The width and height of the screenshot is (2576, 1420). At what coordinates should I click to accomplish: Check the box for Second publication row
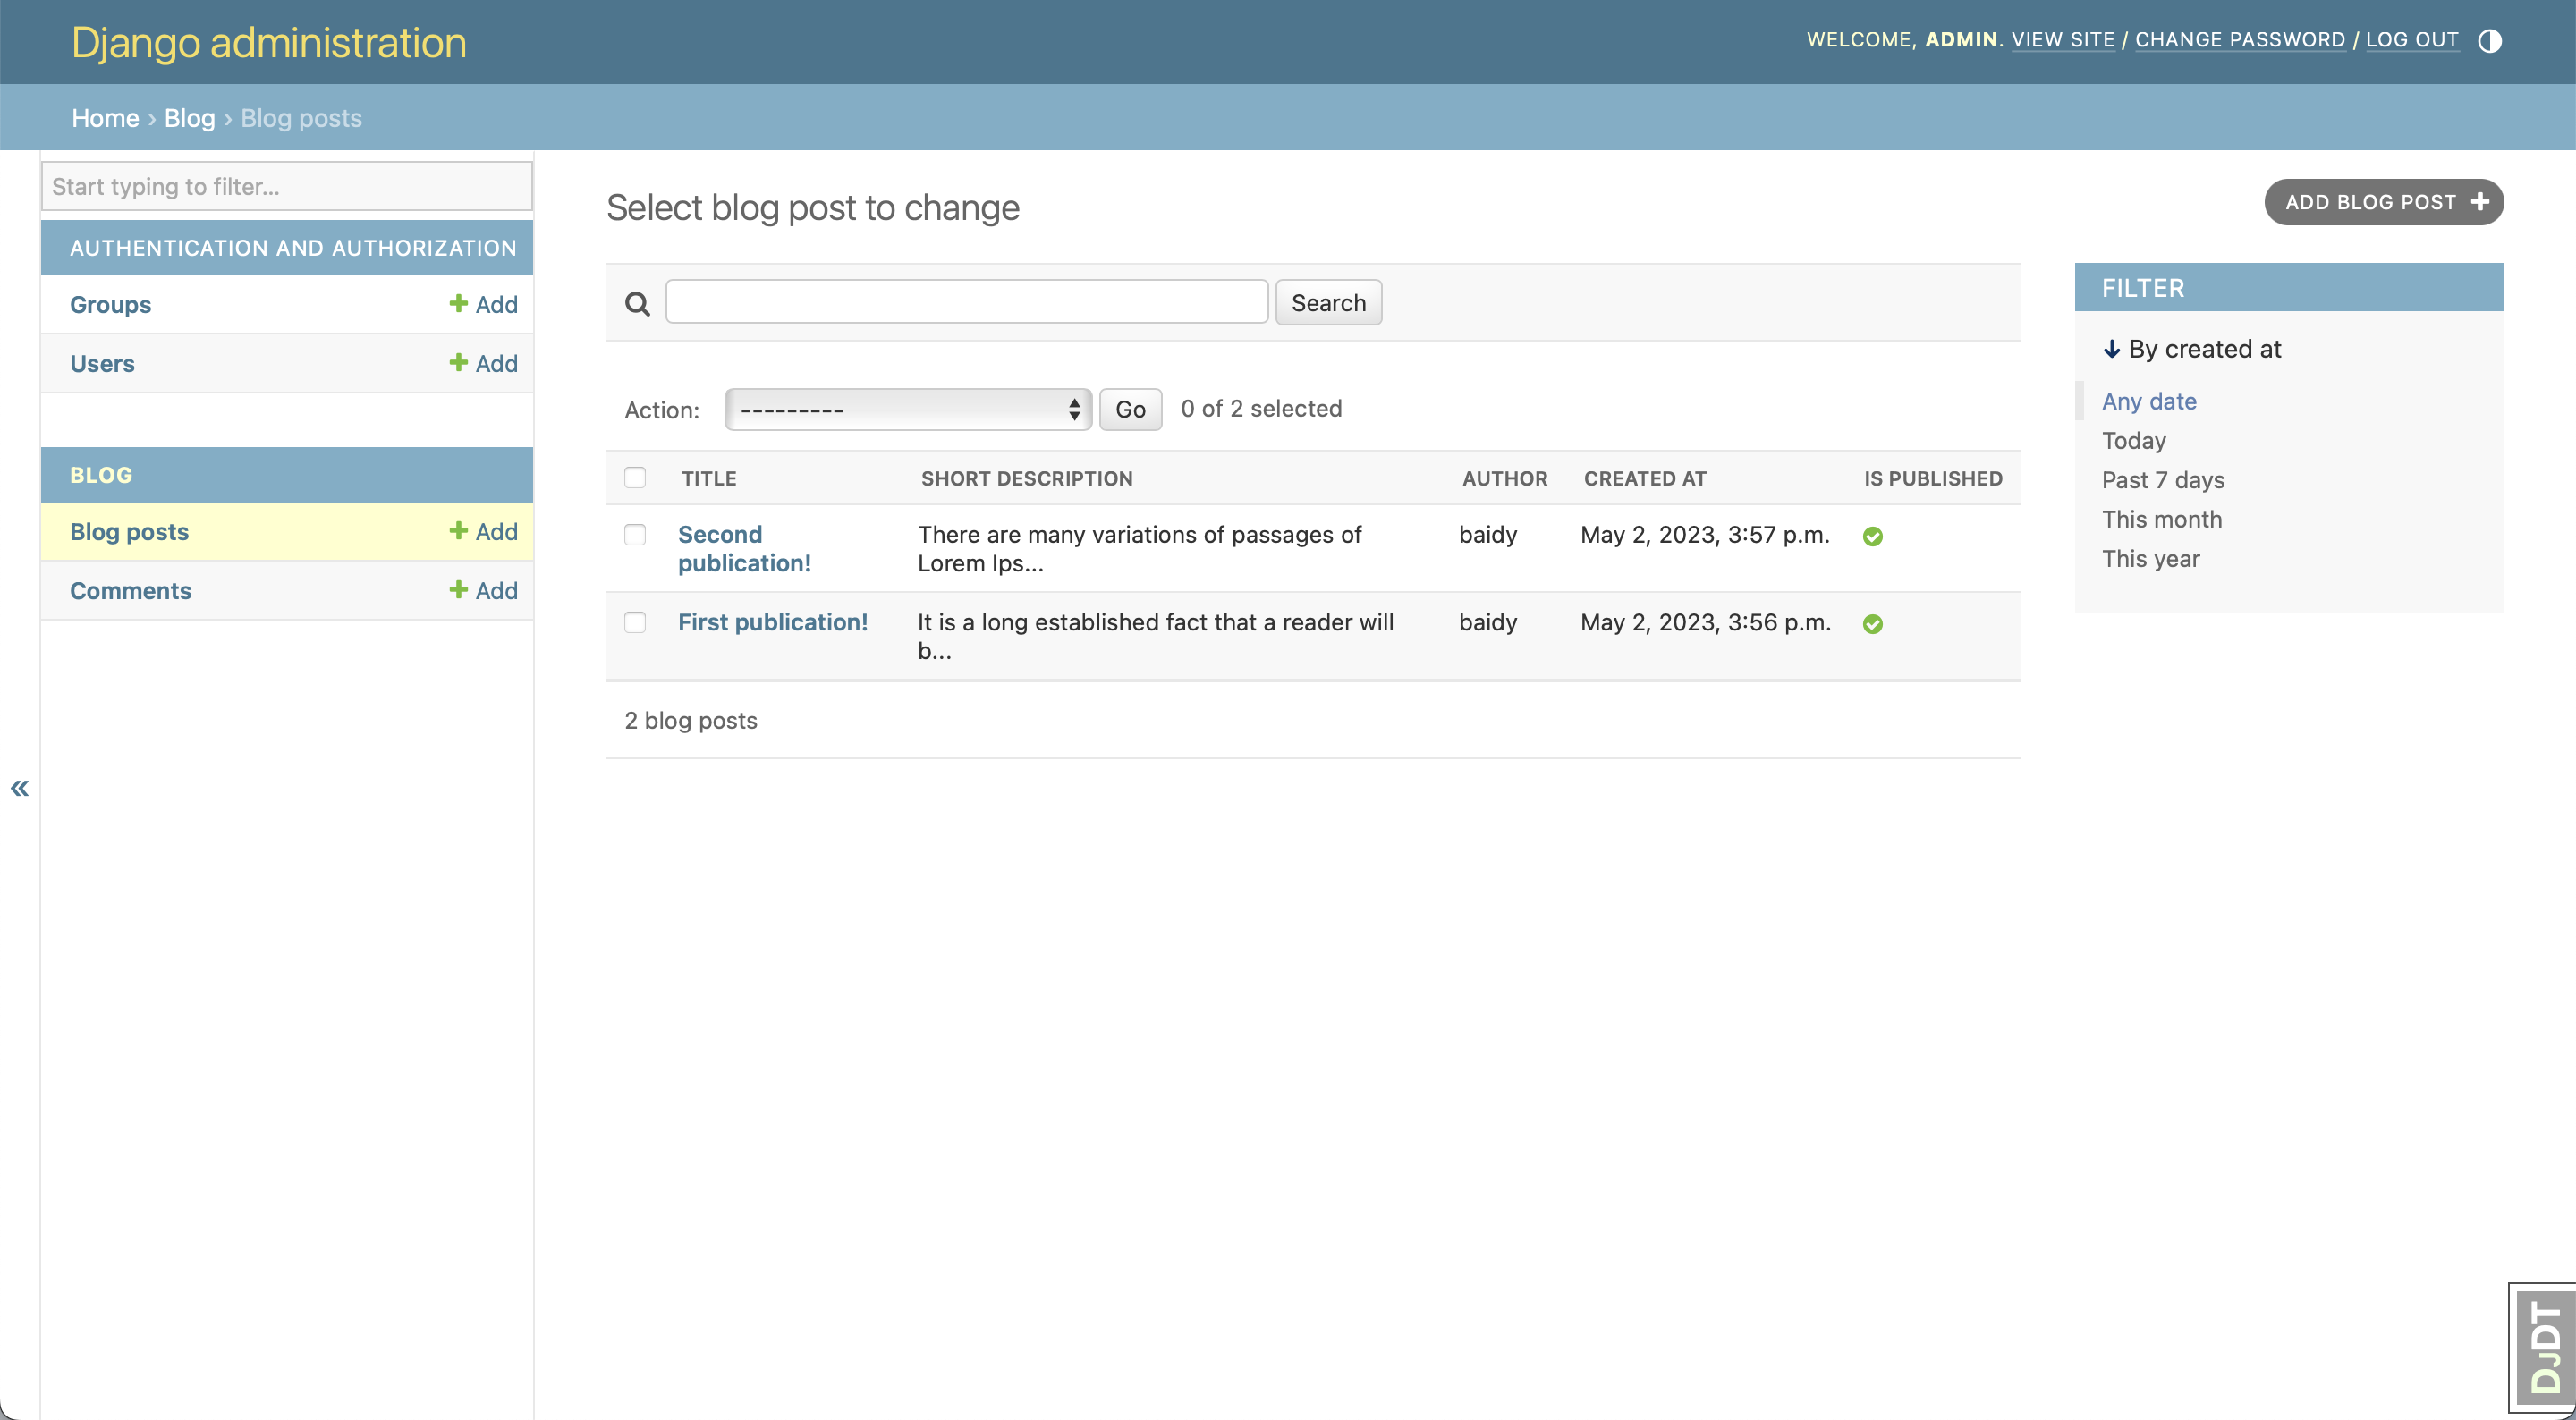coord(635,535)
